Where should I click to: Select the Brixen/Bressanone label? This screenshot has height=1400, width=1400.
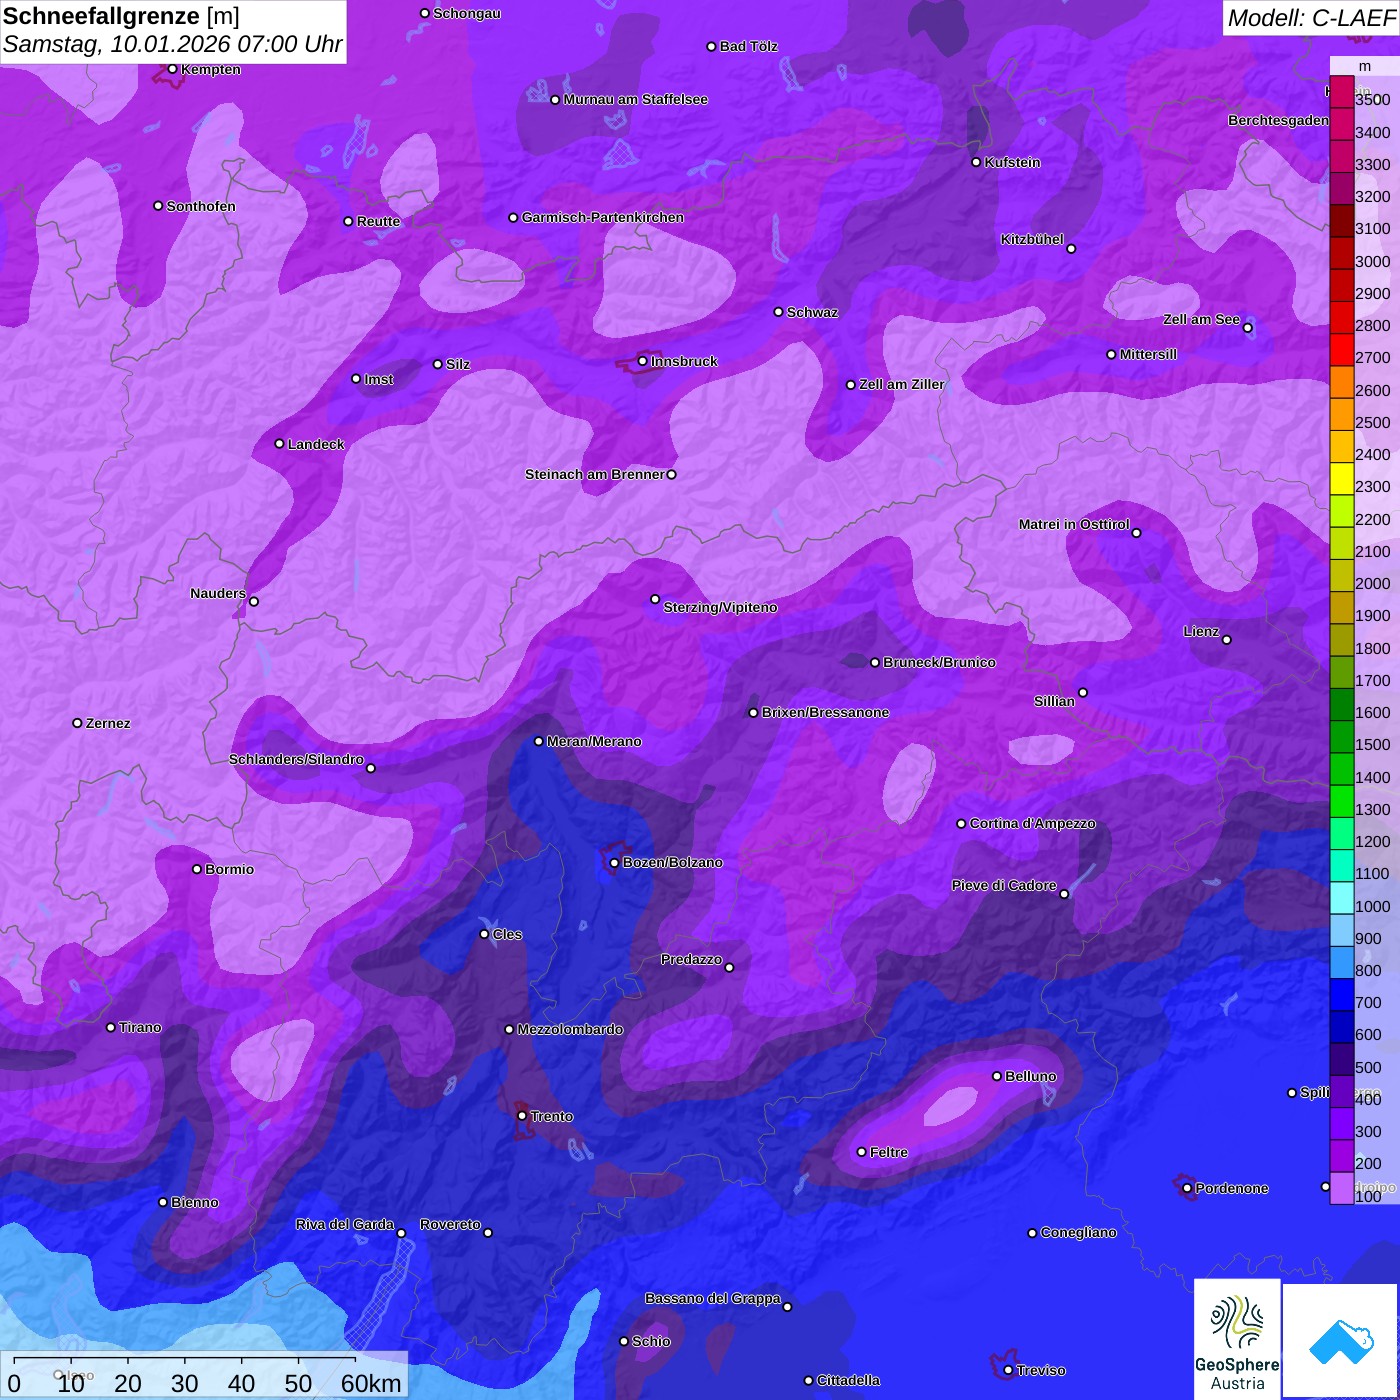tap(825, 712)
